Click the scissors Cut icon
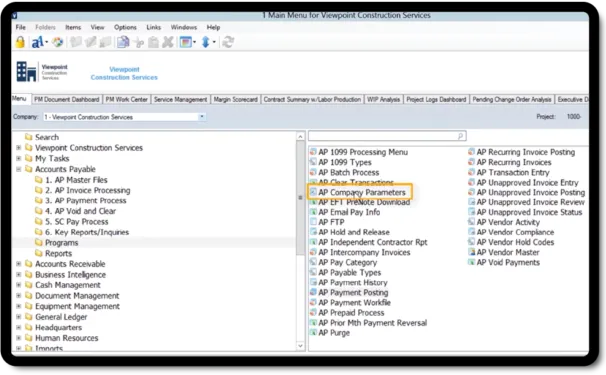606x375 pixels. (139, 43)
